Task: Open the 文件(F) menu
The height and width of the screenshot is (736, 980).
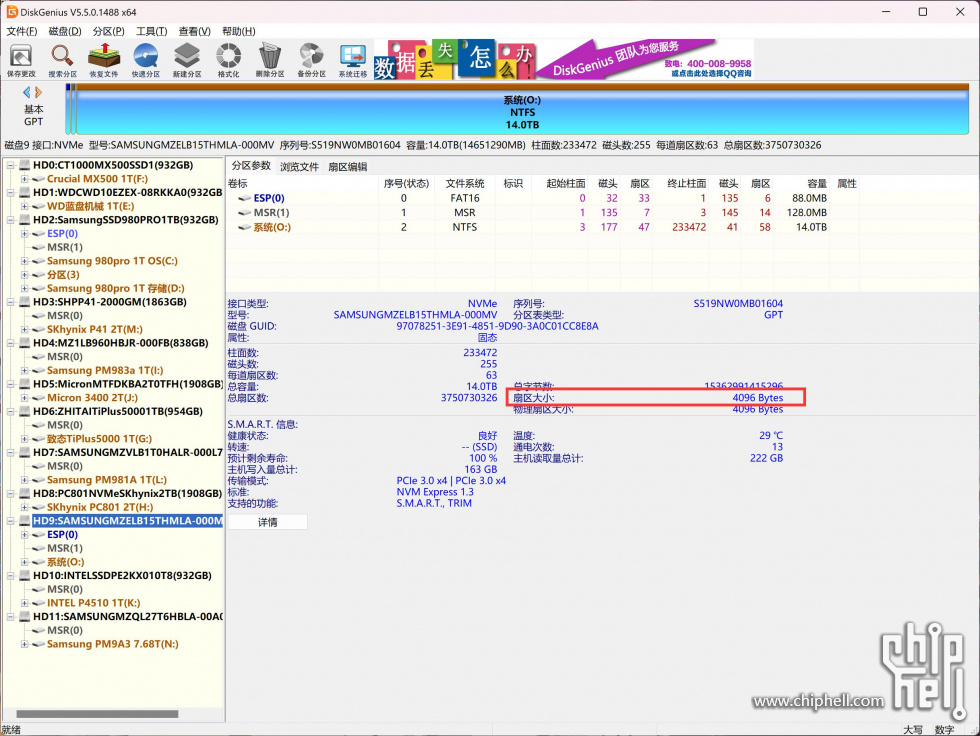Action: (x=22, y=31)
